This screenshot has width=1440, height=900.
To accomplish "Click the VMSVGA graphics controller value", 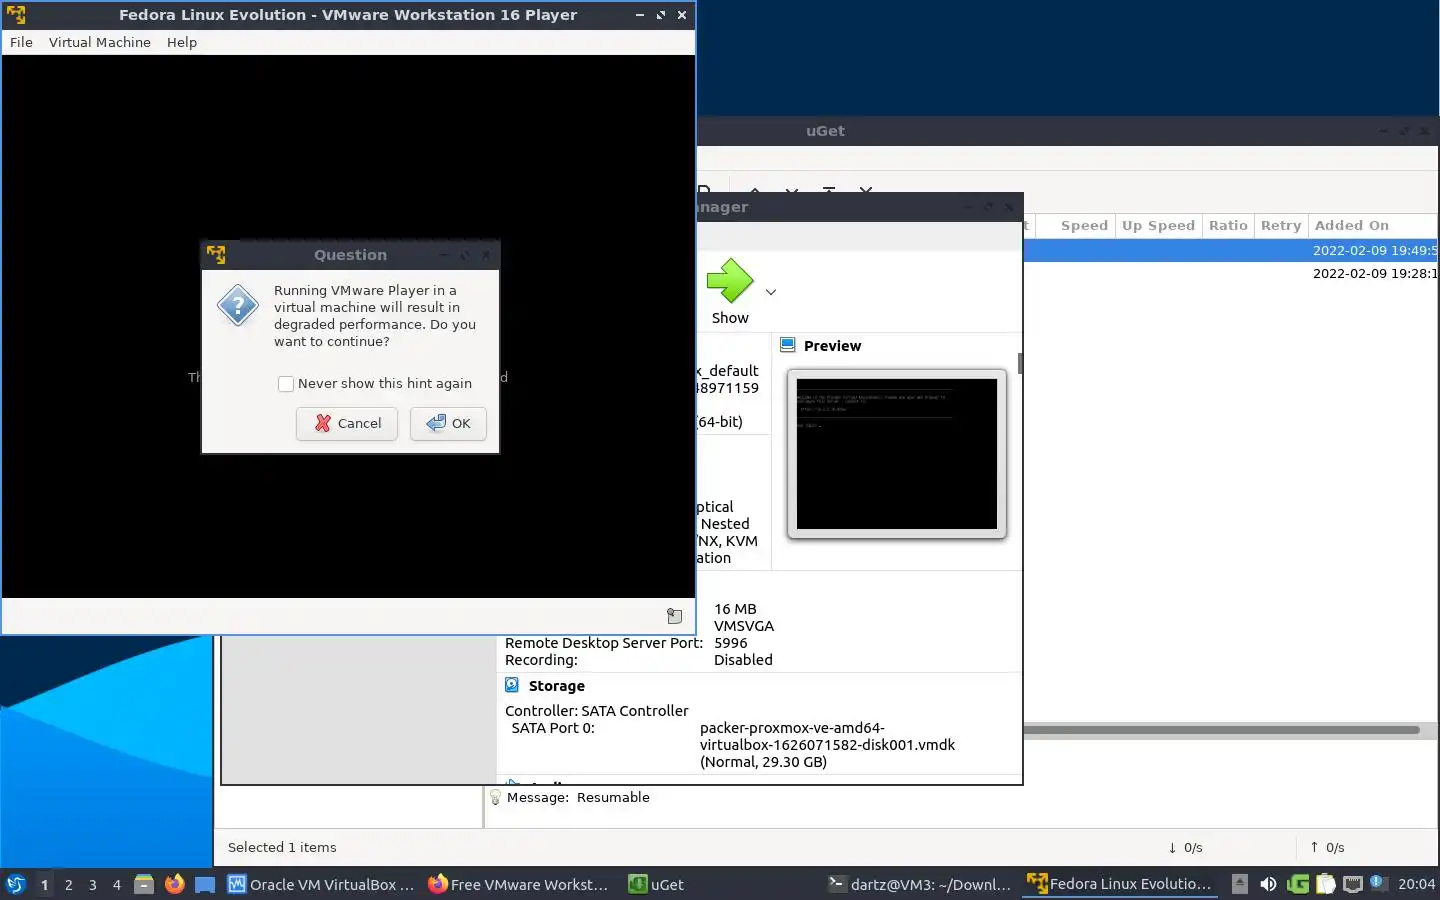I will click(x=744, y=626).
